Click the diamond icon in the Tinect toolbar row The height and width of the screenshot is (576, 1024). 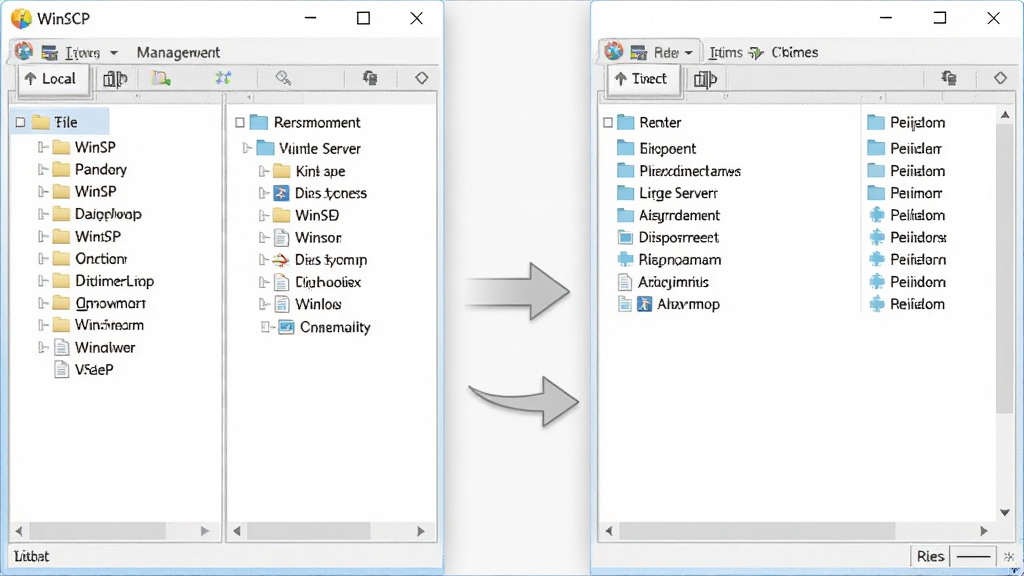click(1000, 78)
